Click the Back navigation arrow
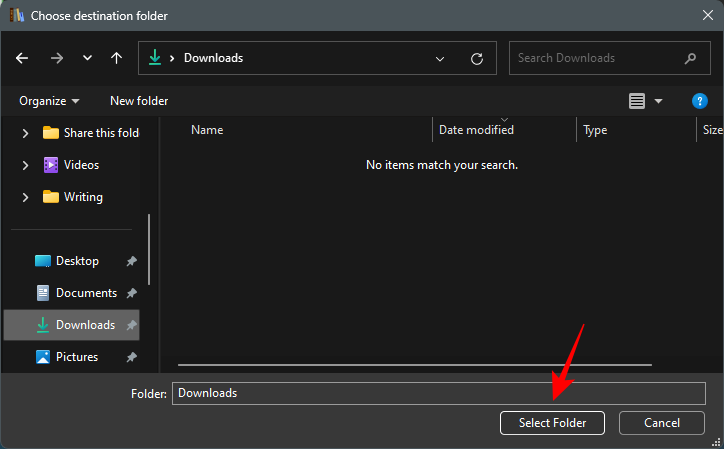Screen dimensions: 724x449 [x=22, y=58]
